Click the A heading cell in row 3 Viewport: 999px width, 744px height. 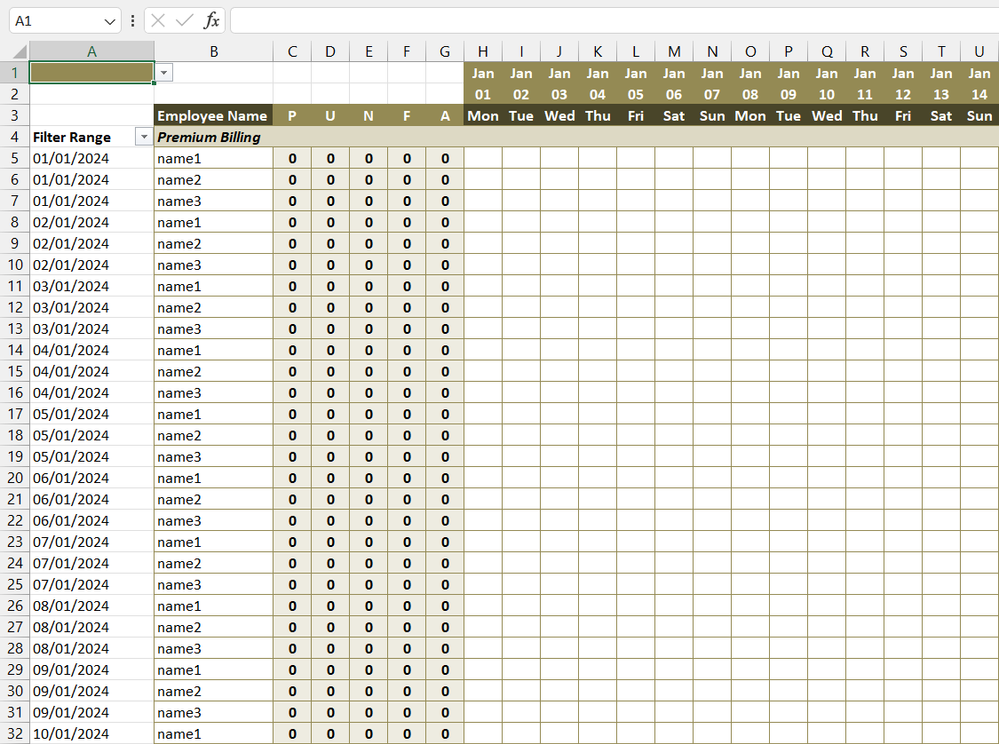pos(445,115)
